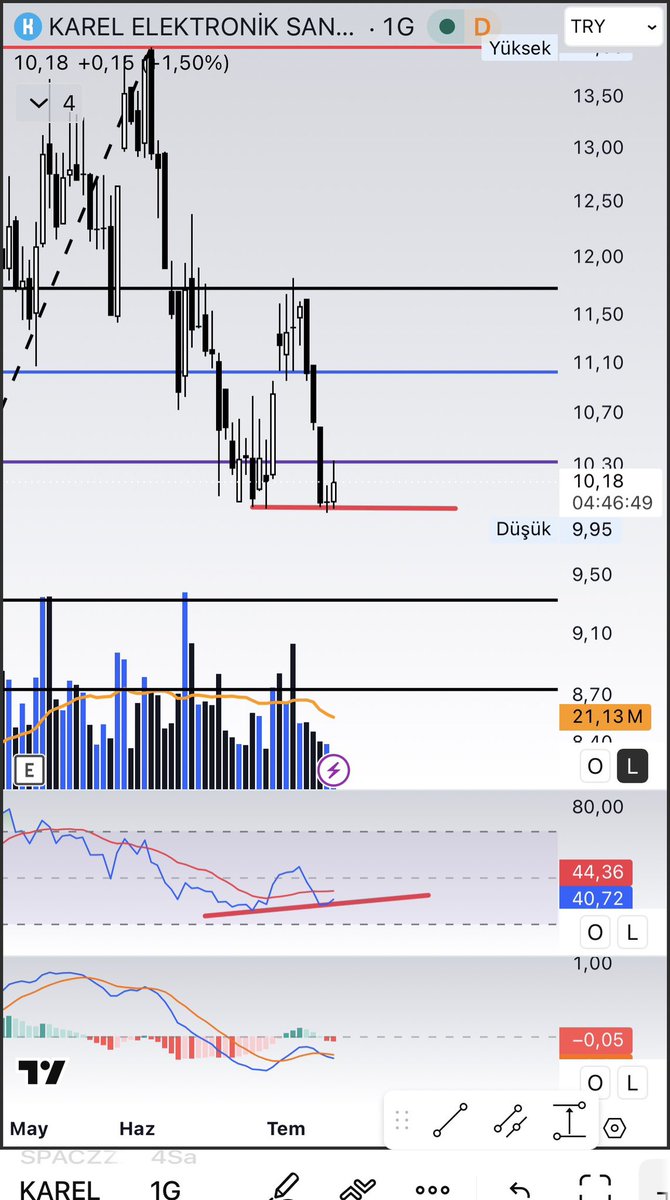This screenshot has width=670, height=1200.
Task: Tap the orange D data-delay indicator
Action: (483, 27)
